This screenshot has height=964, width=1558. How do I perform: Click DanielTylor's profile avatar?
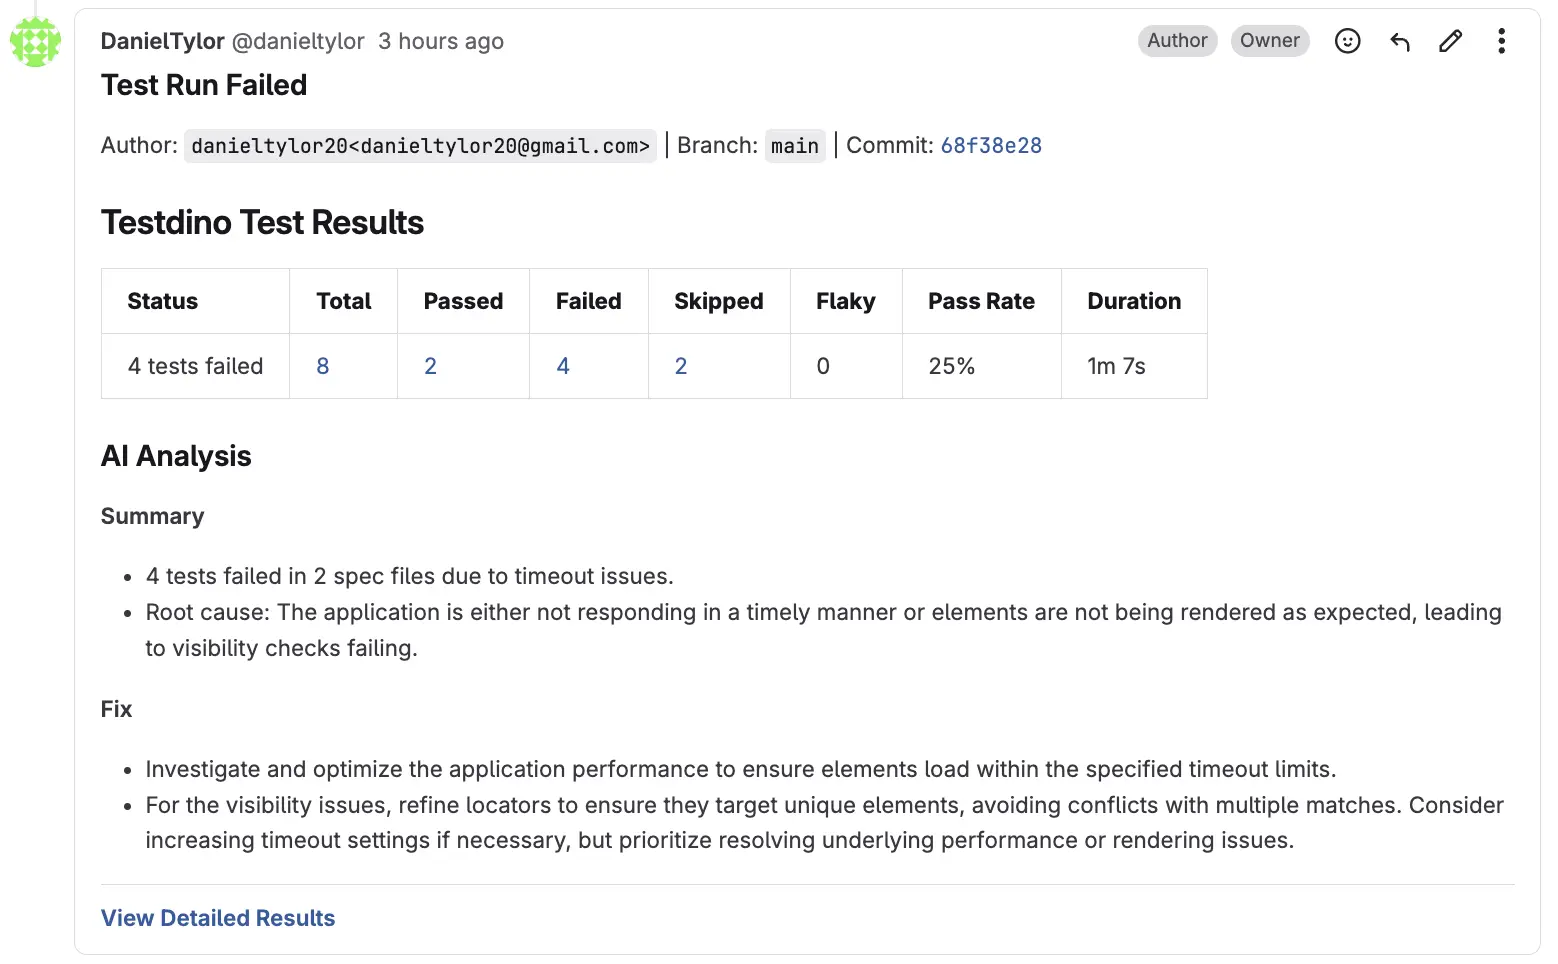click(35, 41)
